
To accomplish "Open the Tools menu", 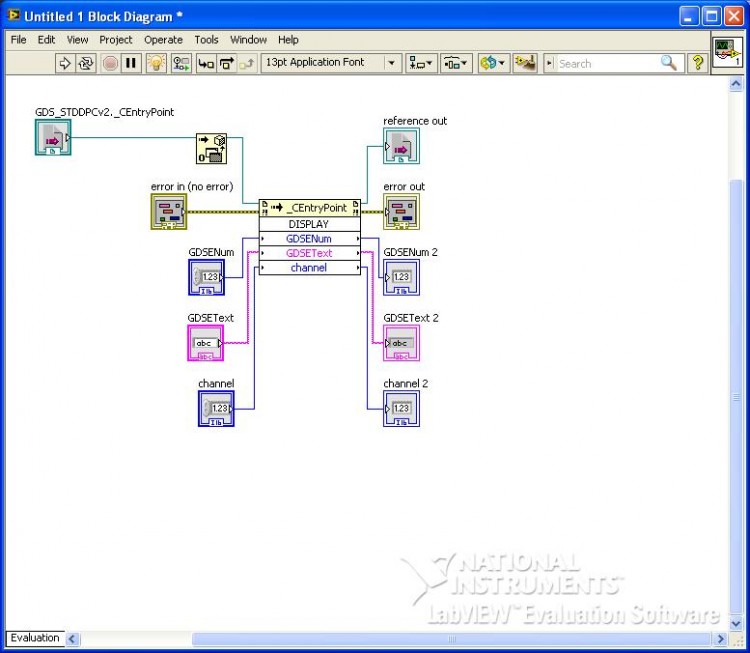I will pos(206,40).
